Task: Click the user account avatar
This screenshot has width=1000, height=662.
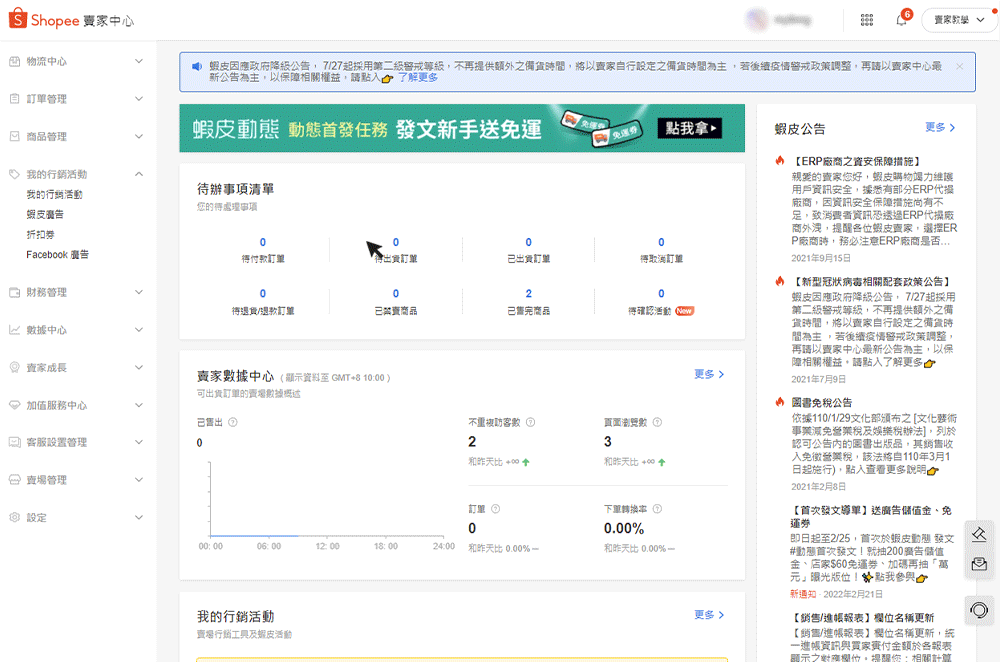Action: tap(757, 20)
